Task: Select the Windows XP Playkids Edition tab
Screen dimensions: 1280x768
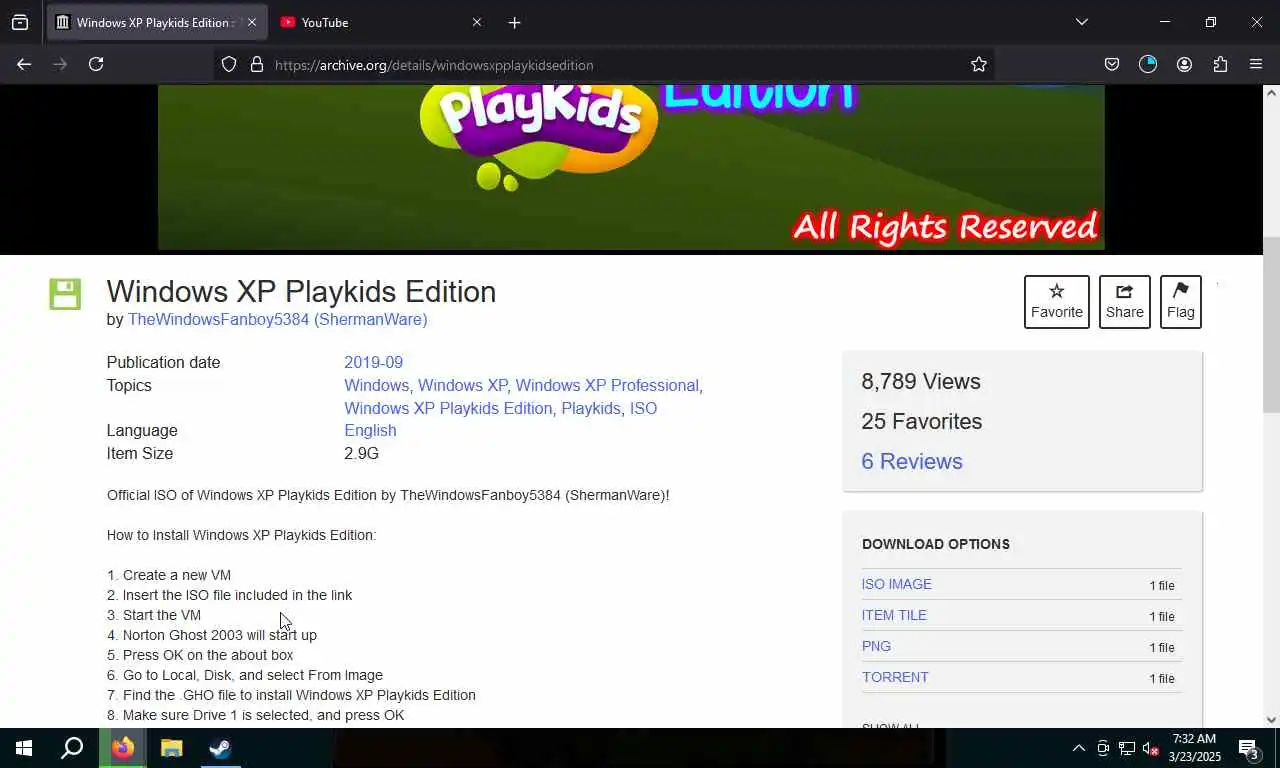Action: point(157,22)
